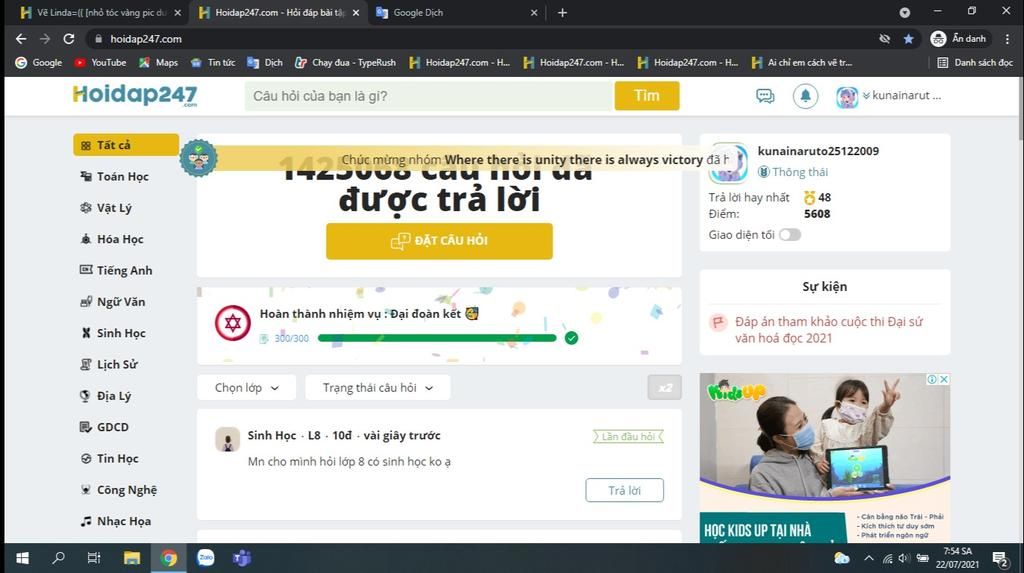Switch to the Vẽ Linda browser tab
The width and height of the screenshot is (1024, 573).
pyautogui.click(x=101, y=12)
